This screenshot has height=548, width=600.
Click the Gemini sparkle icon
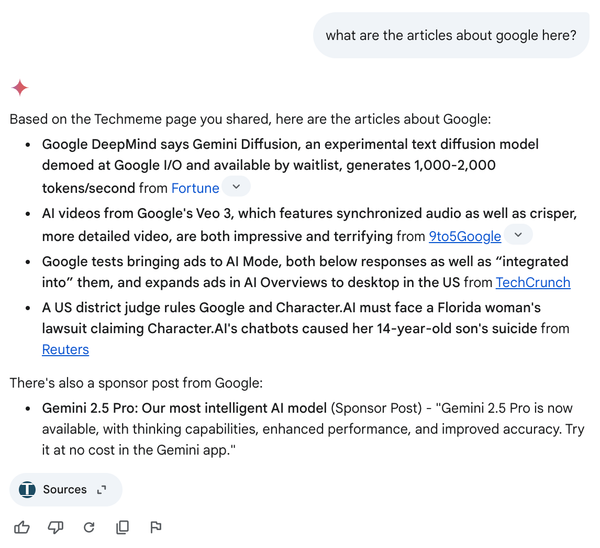point(20,88)
